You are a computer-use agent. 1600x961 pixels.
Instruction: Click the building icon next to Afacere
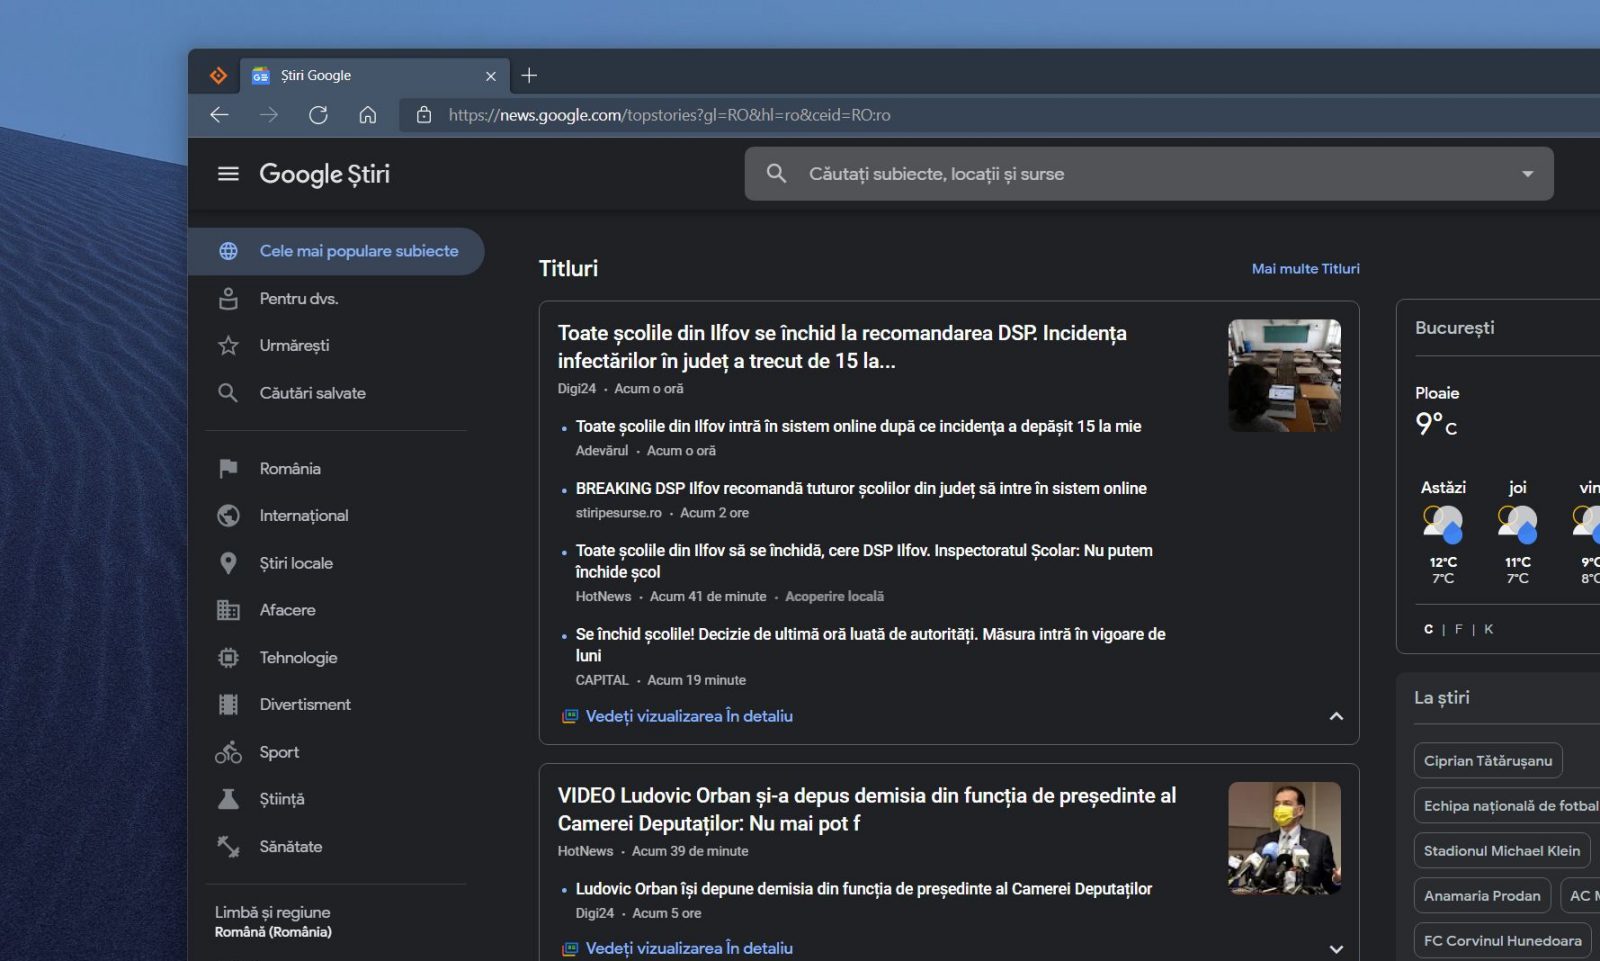[x=228, y=610]
